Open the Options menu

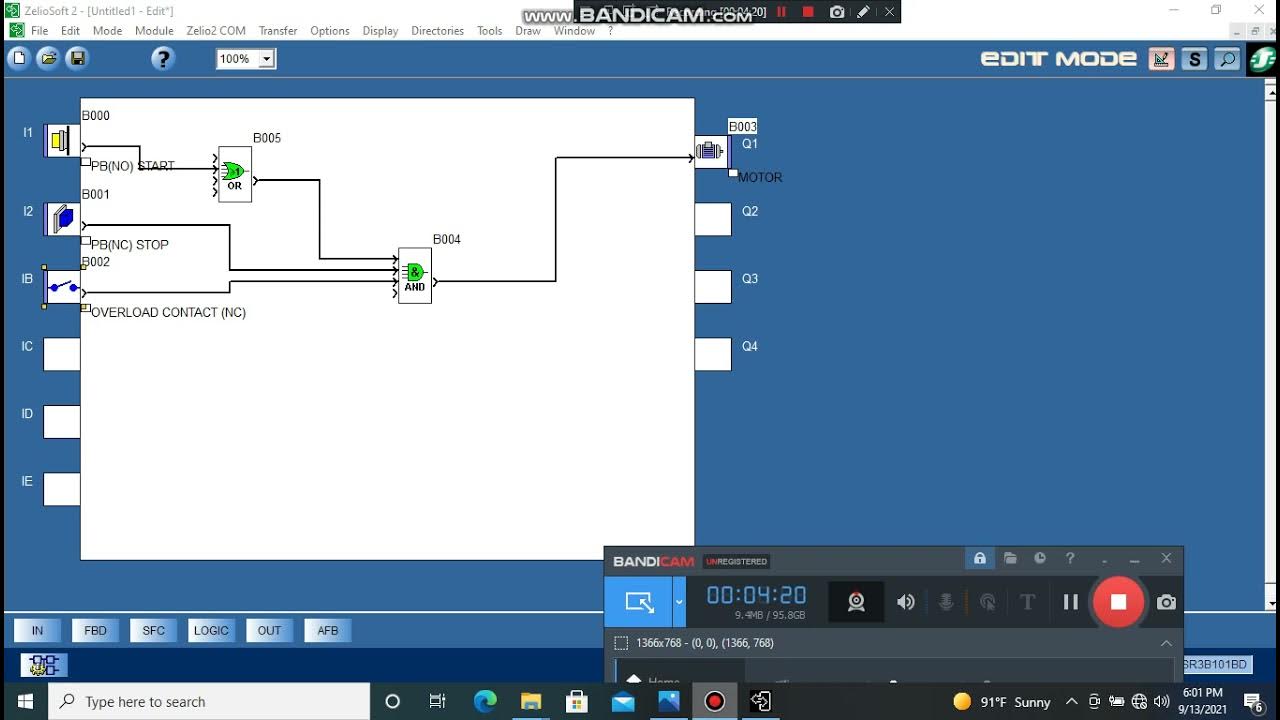330,31
